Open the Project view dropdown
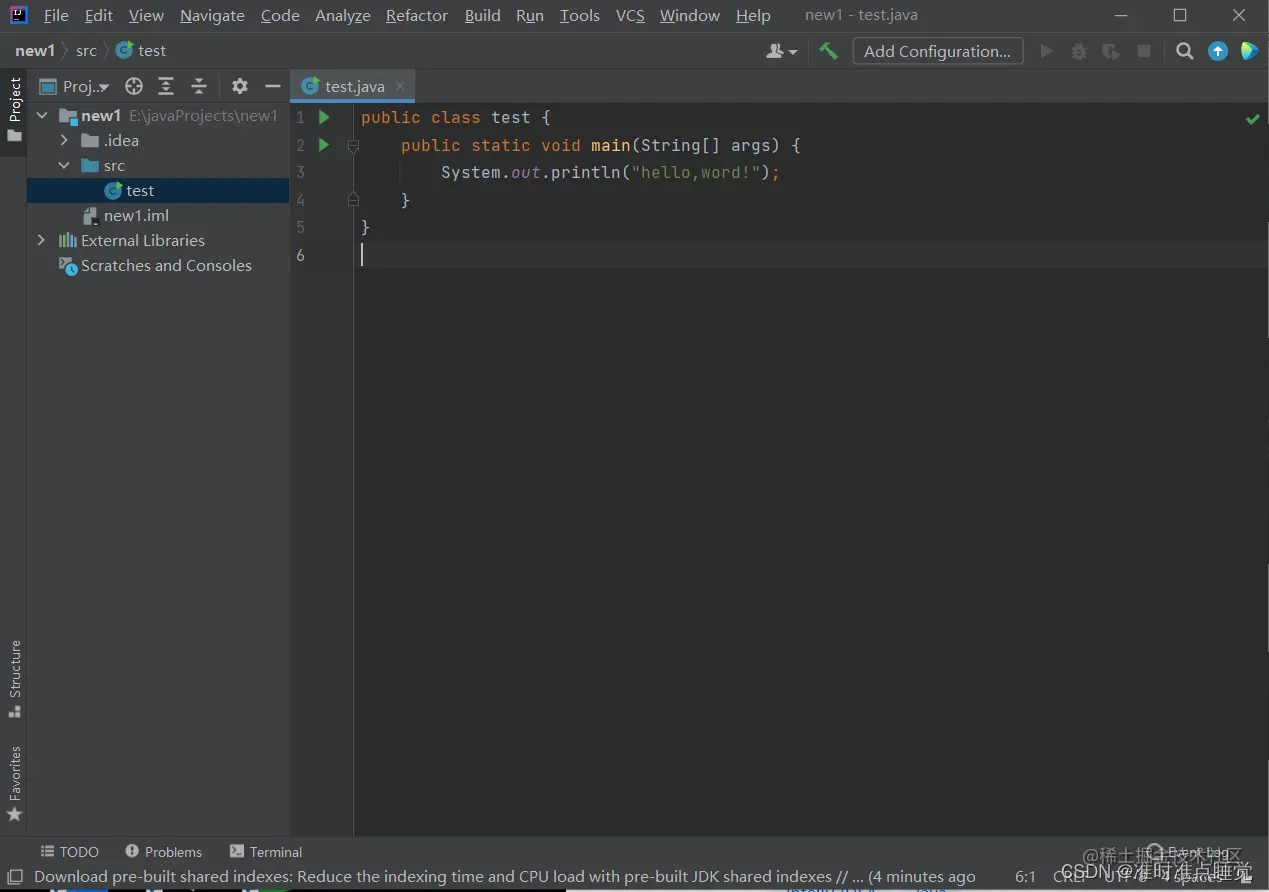The image size is (1269, 892). tap(75, 86)
